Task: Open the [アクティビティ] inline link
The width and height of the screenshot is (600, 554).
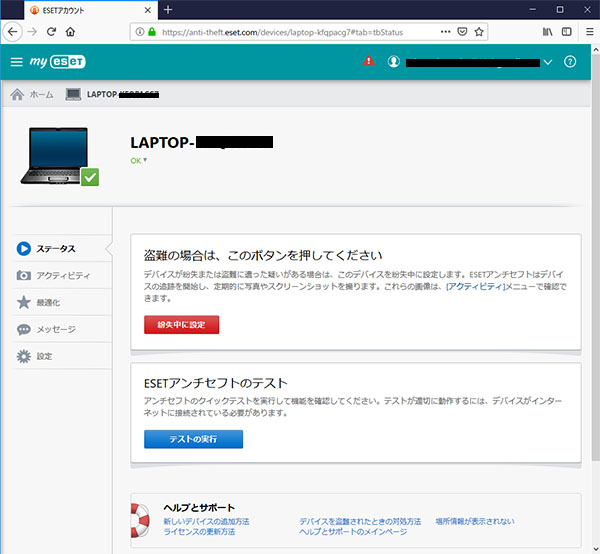Action: (476, 286)
